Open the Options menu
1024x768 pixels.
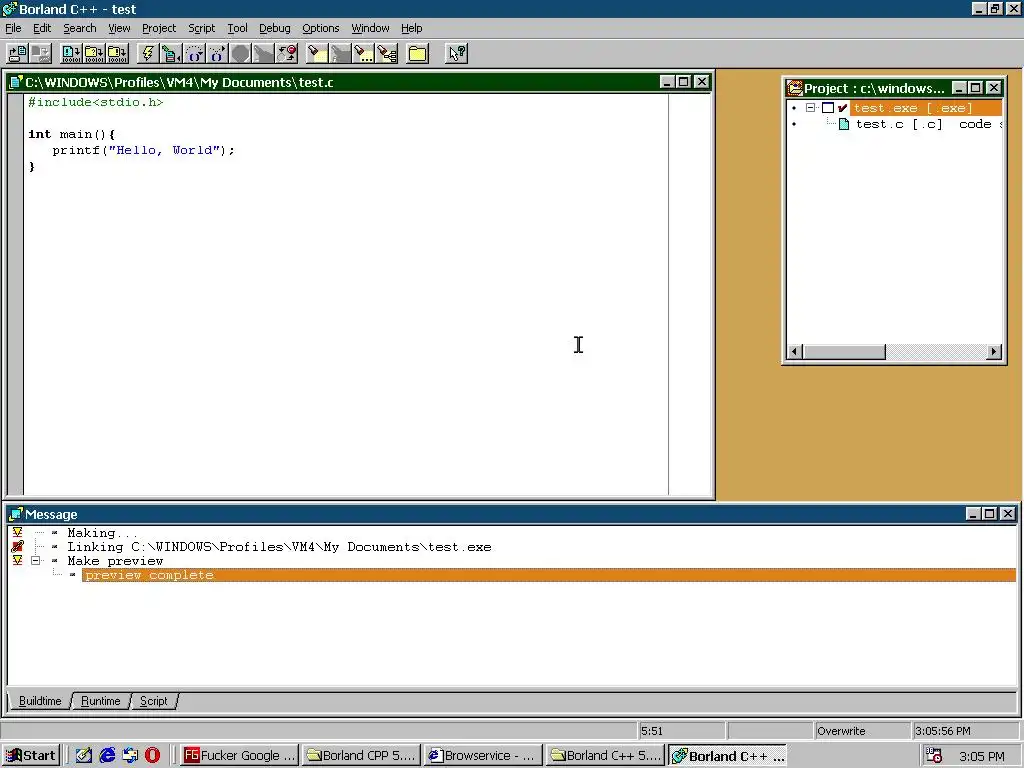point(320,28)
